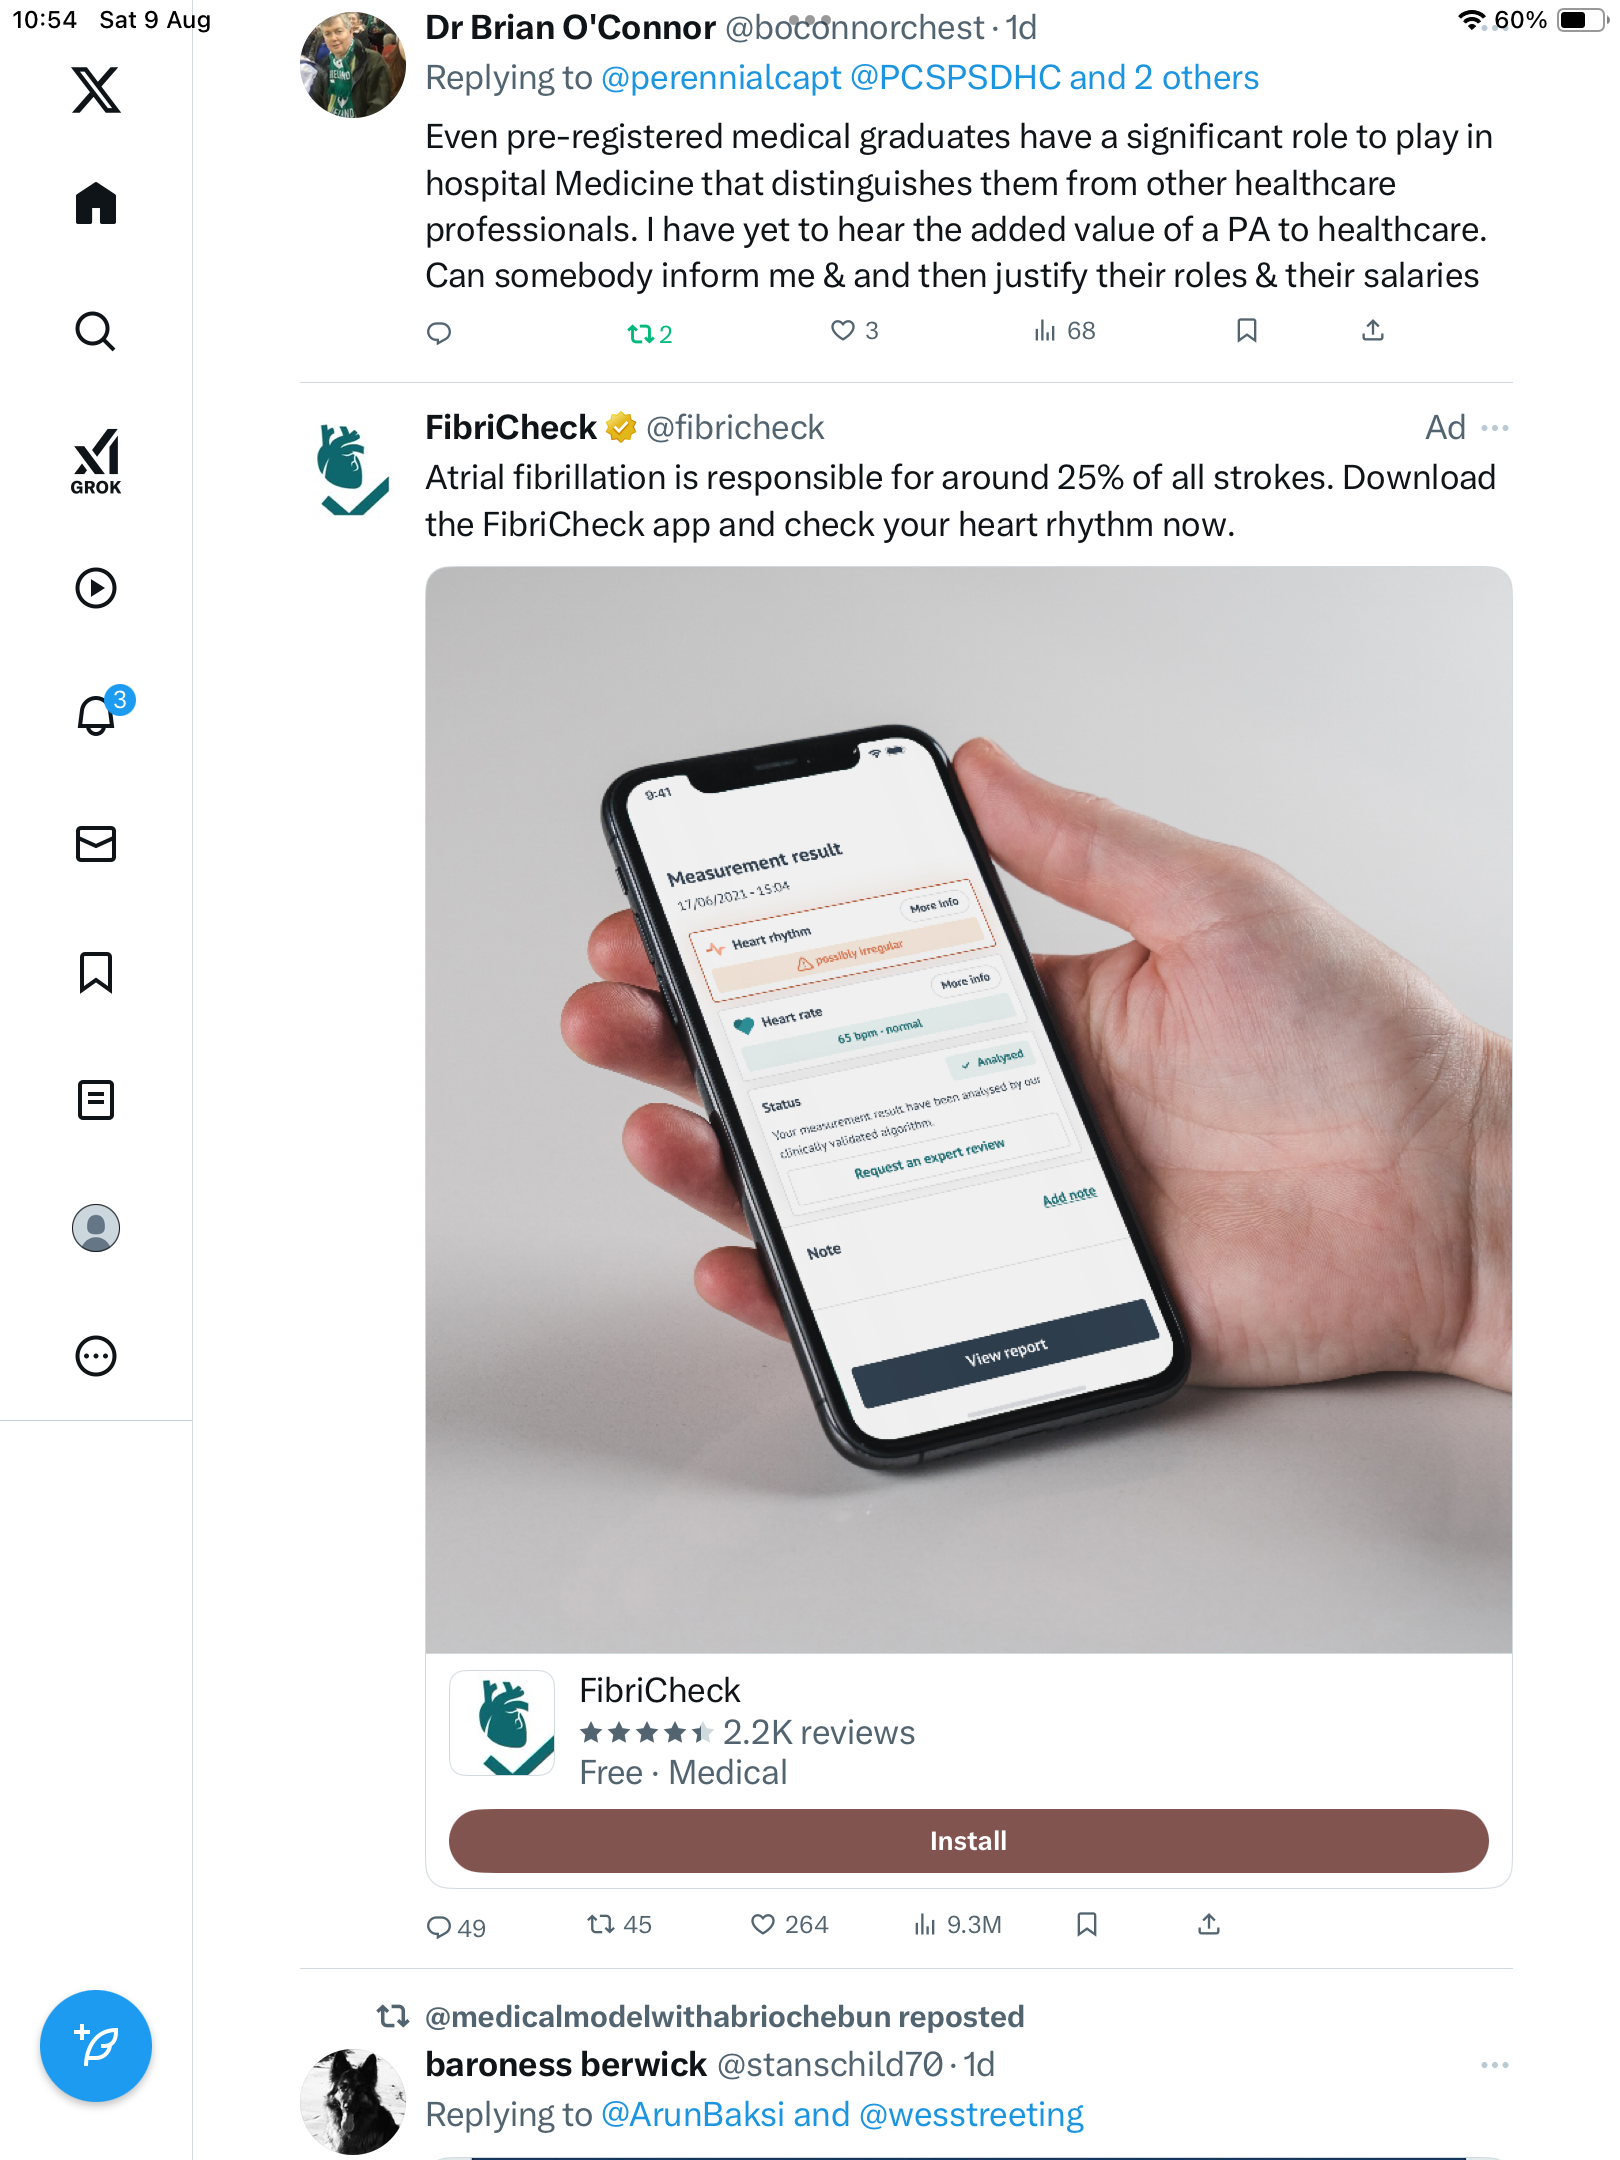The image size is (1620, 2160).
Task: Open the Grok assistant from sidebar
Action: (96, 461)
